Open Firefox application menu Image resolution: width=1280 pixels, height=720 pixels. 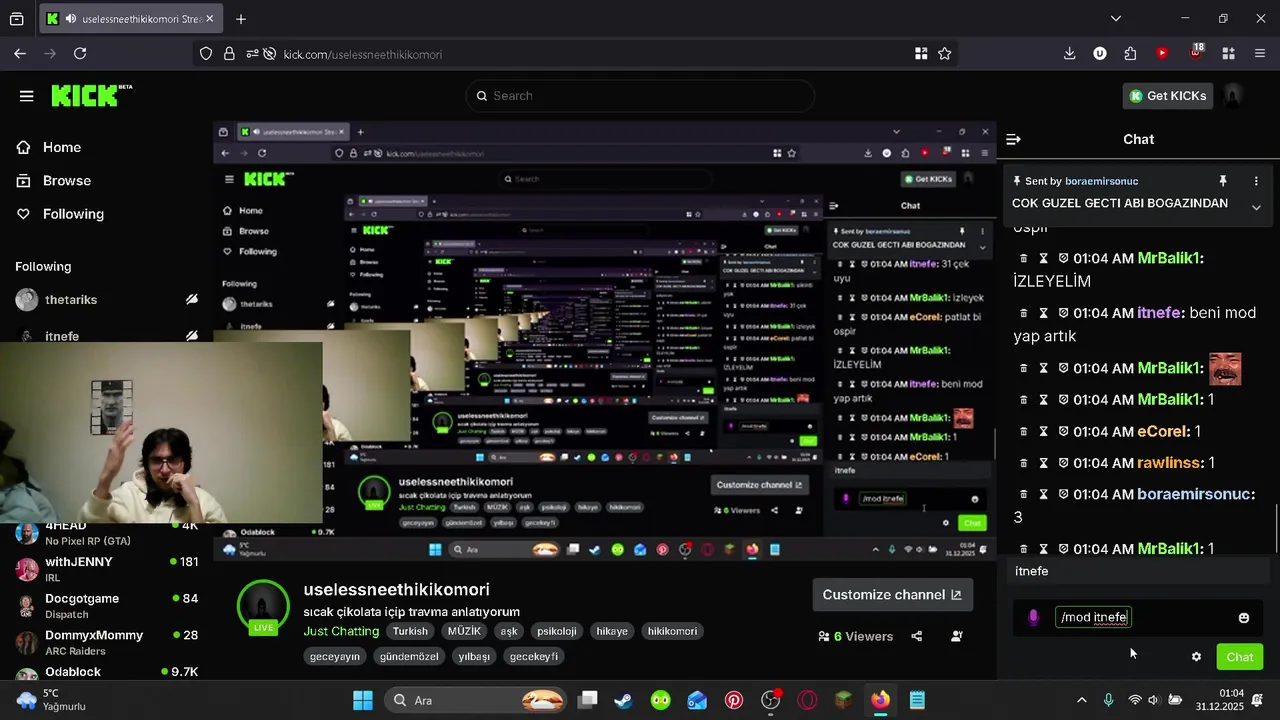[x=1260, y=54]
